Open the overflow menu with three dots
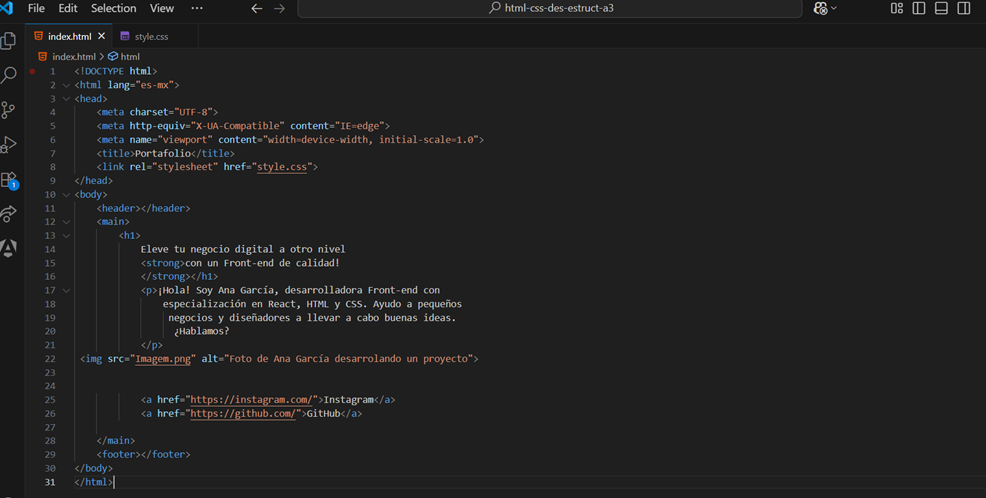The width and height of the screenshot is (986, 498). pos(197,8)
